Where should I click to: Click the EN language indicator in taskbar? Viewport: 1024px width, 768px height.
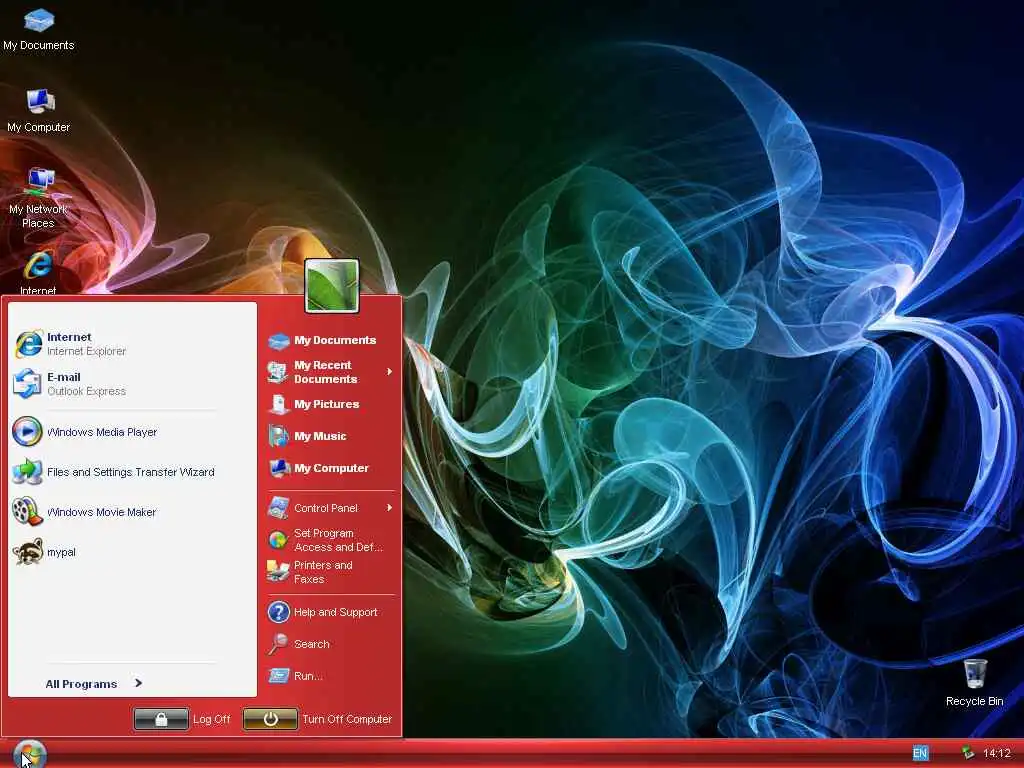920,753
